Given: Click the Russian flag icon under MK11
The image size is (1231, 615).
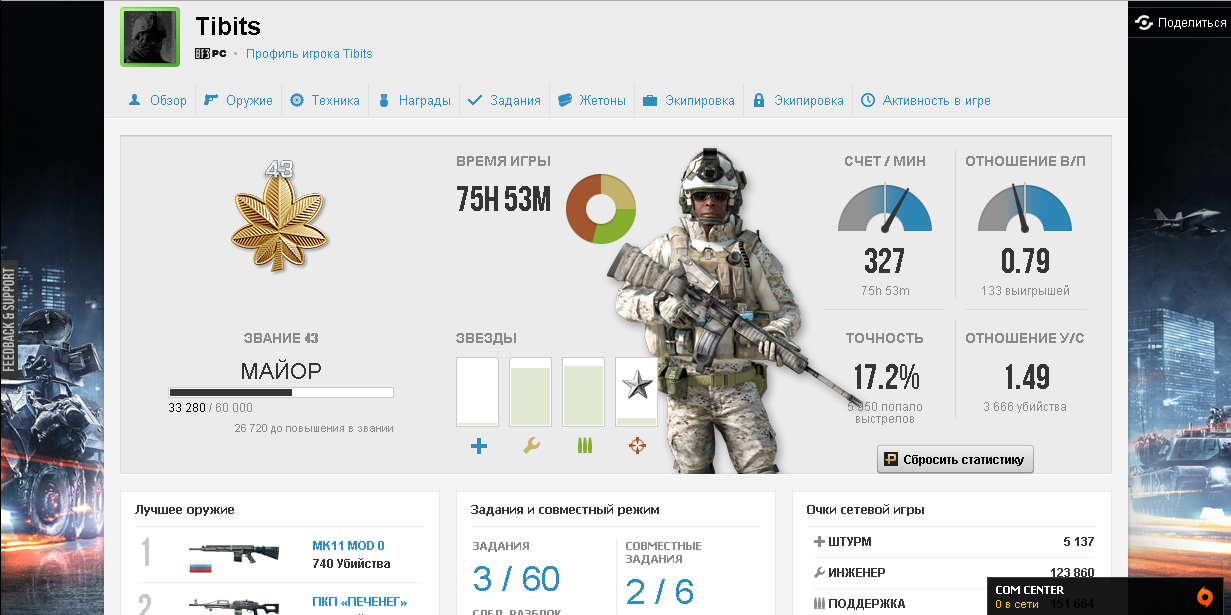Looking at the screenshot, I should (x=200, y=567).
